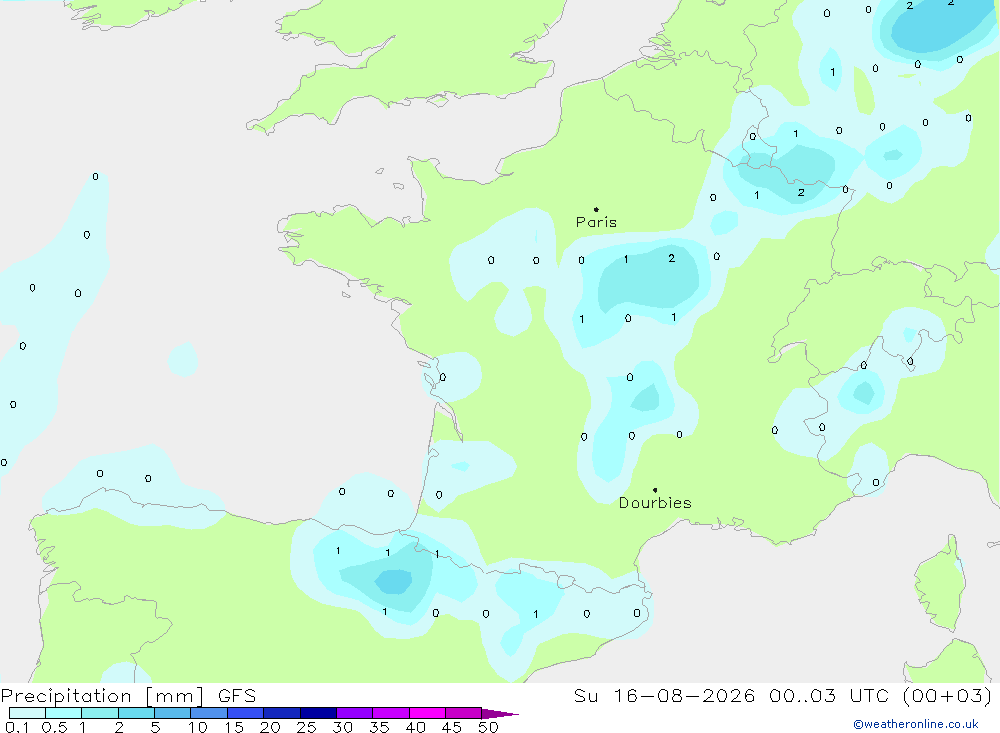Click the '0.5' legend scale label
The width and height of the screenshot is (1000, 733).
54,727
